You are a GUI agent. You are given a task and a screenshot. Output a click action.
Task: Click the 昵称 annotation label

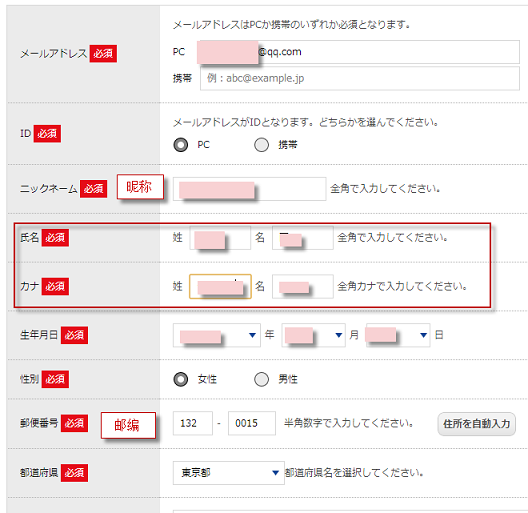pyautogui.click(x=140, y=187)
